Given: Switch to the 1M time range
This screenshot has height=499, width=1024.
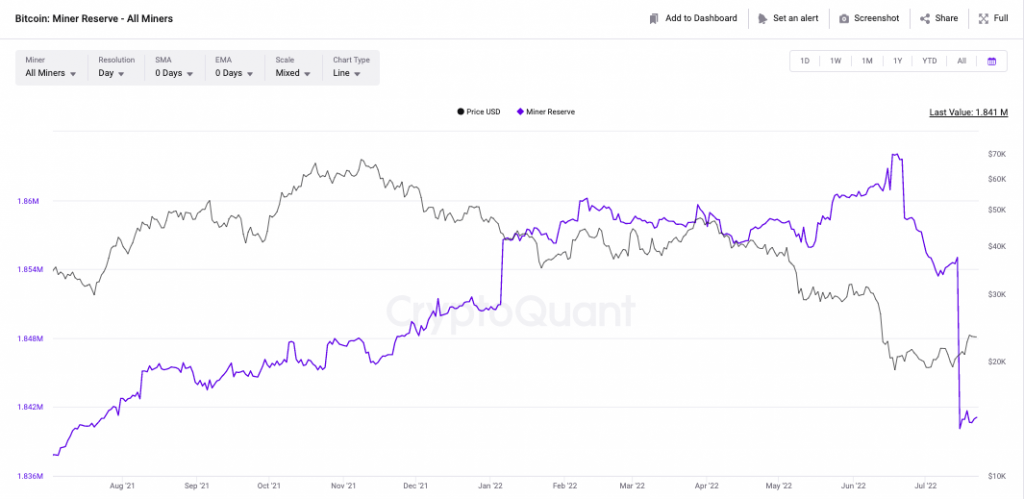Looking at the screenshot, I should [867, 61].
